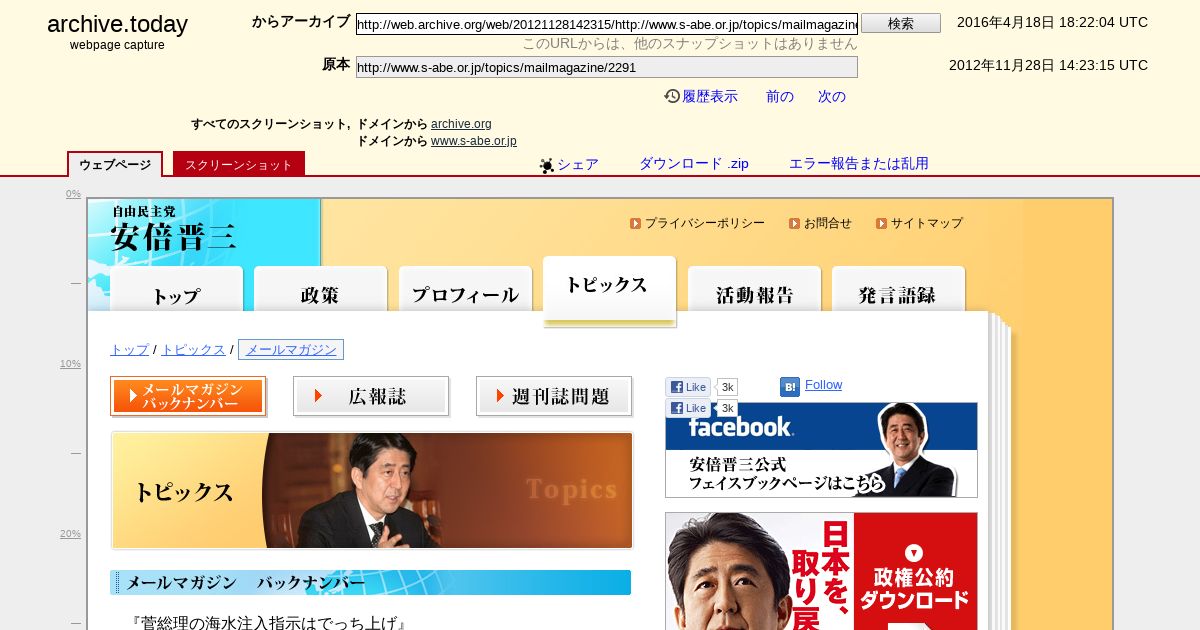Screen dimensions: 1200x630
Task: Click the upper 3k like counter
Action: coord(728,387)
